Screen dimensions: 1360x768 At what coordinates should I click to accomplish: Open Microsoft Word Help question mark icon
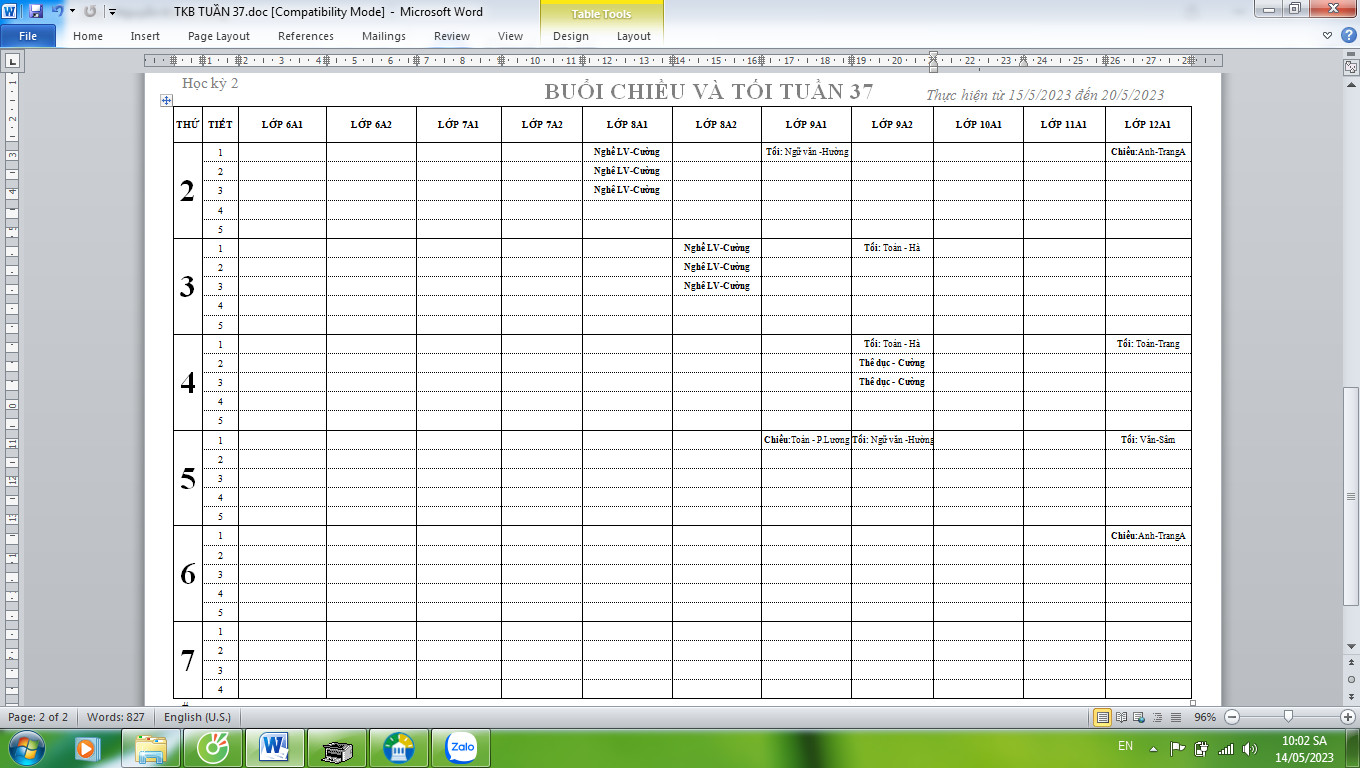click(x=1347, y=36)
